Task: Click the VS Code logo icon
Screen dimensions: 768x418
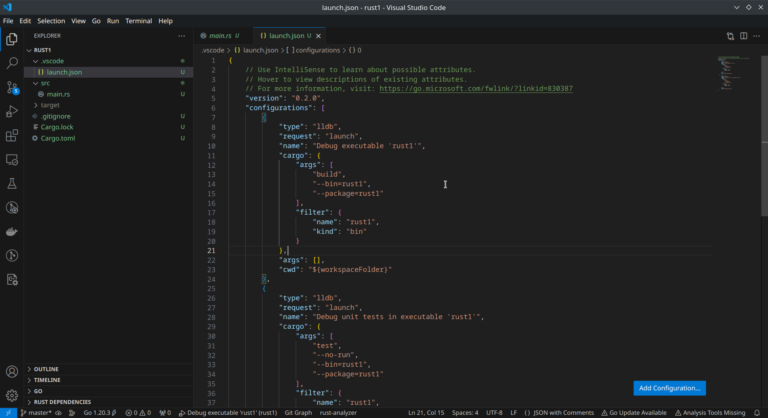Action: click(x=7, y=7)
